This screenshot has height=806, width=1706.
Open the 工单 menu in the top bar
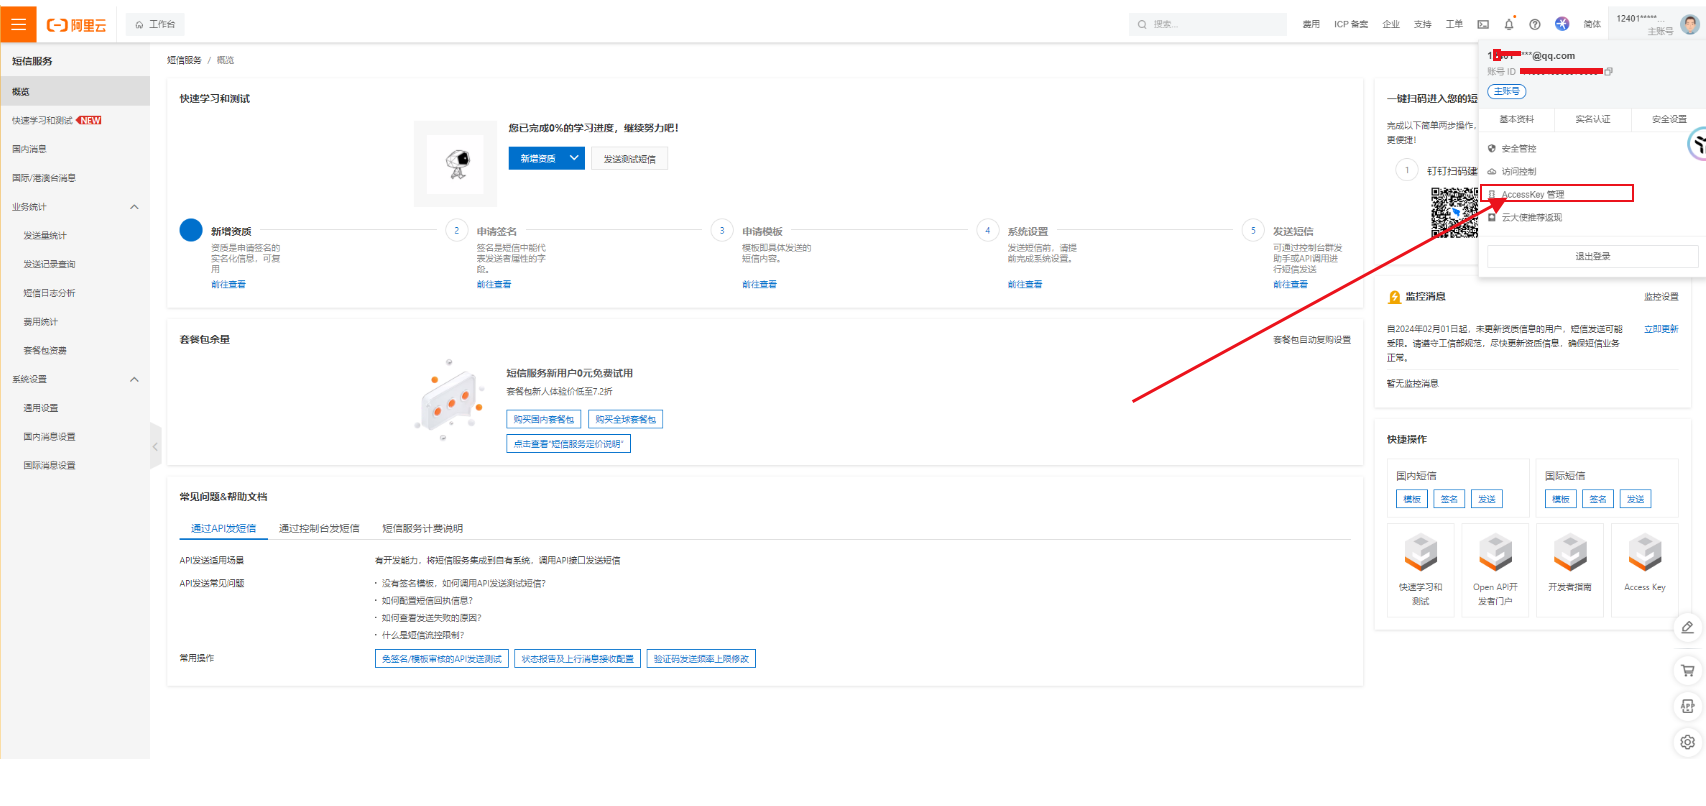pos(1454,24)
